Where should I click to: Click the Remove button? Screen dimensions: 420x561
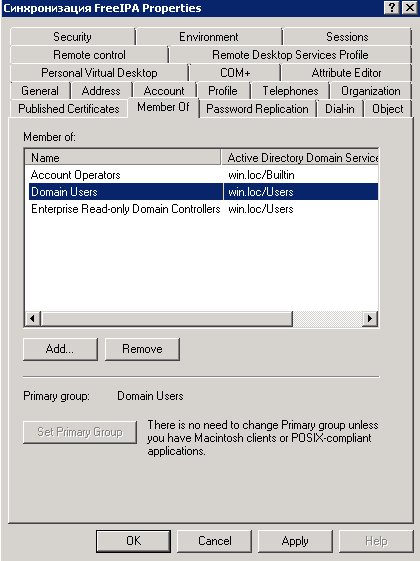tap(142, 349)
